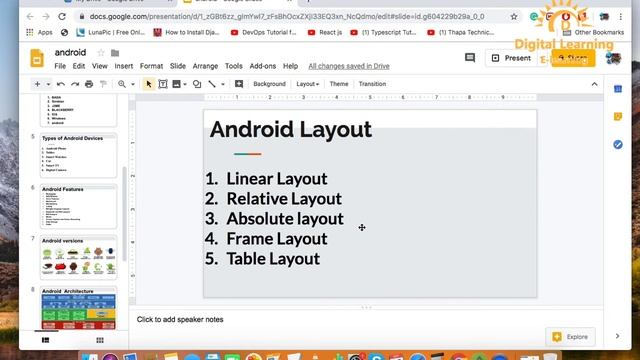Select the Types of Android Devices slide thumbnail

pyautogui.click(x=78, y=155)
